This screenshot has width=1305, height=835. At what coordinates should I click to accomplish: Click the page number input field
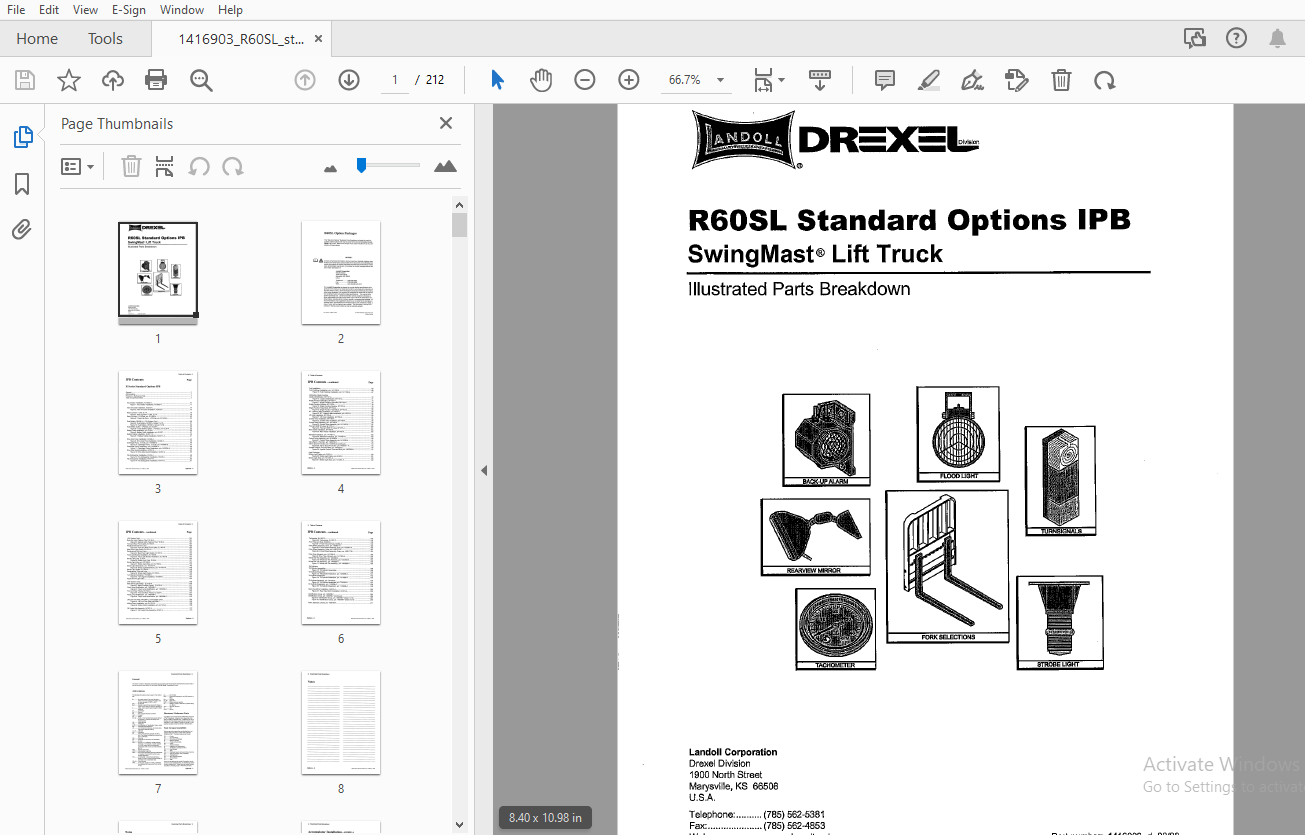click(395, 80)
